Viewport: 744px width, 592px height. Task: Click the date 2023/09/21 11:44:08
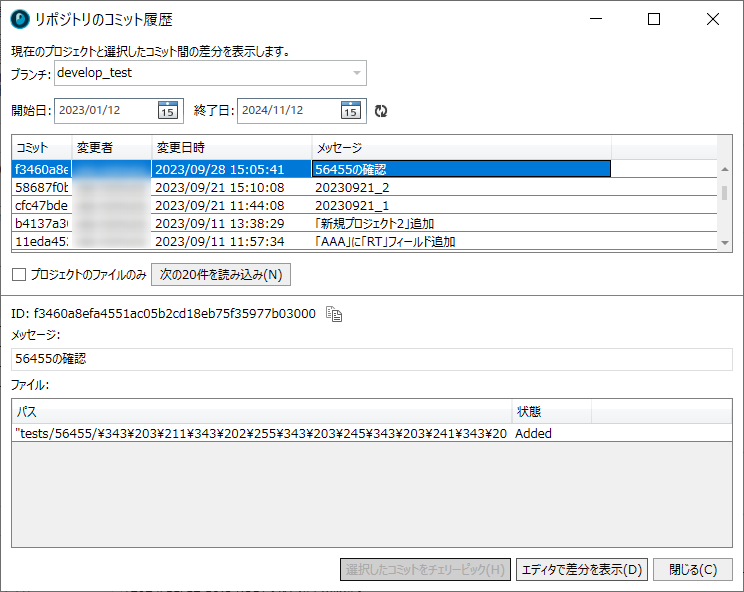point(220,206)
